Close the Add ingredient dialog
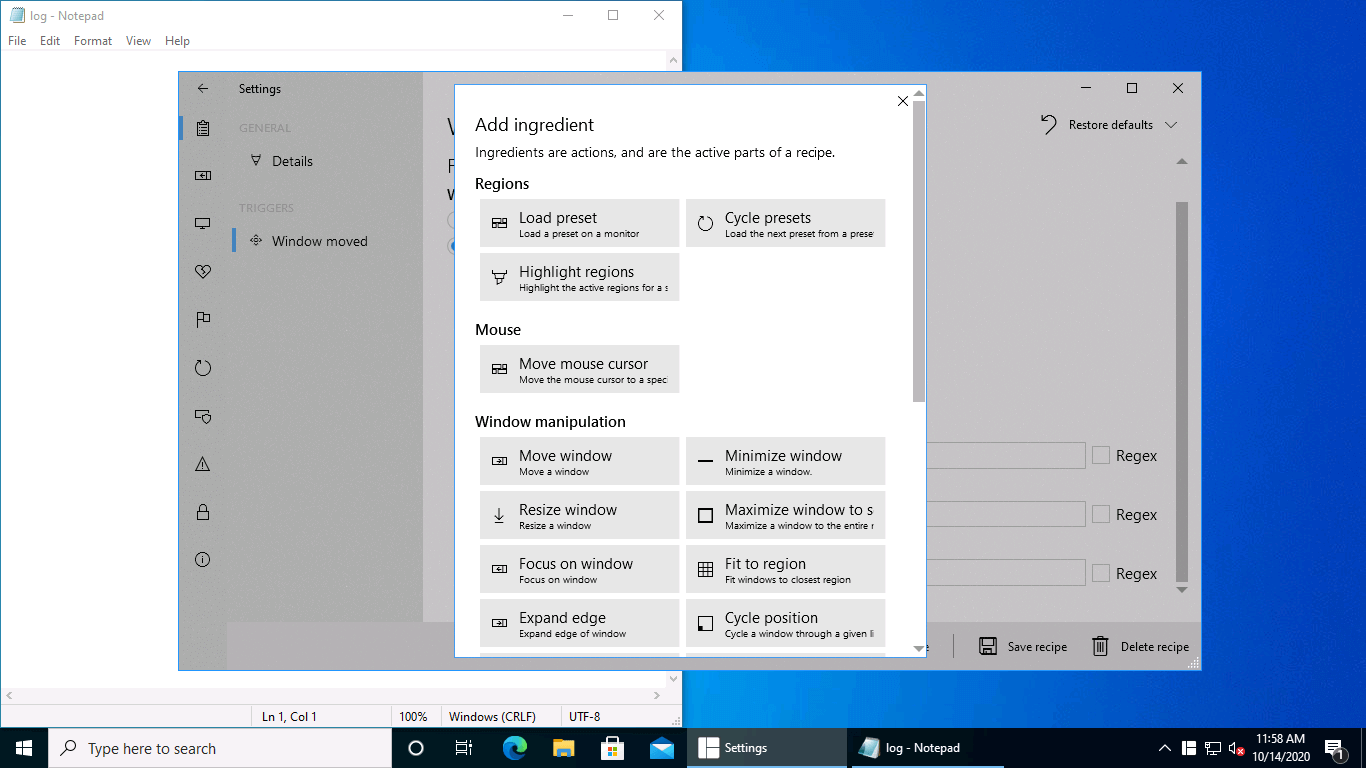The width and height of the screenshot is (1366, 768). 903,101
